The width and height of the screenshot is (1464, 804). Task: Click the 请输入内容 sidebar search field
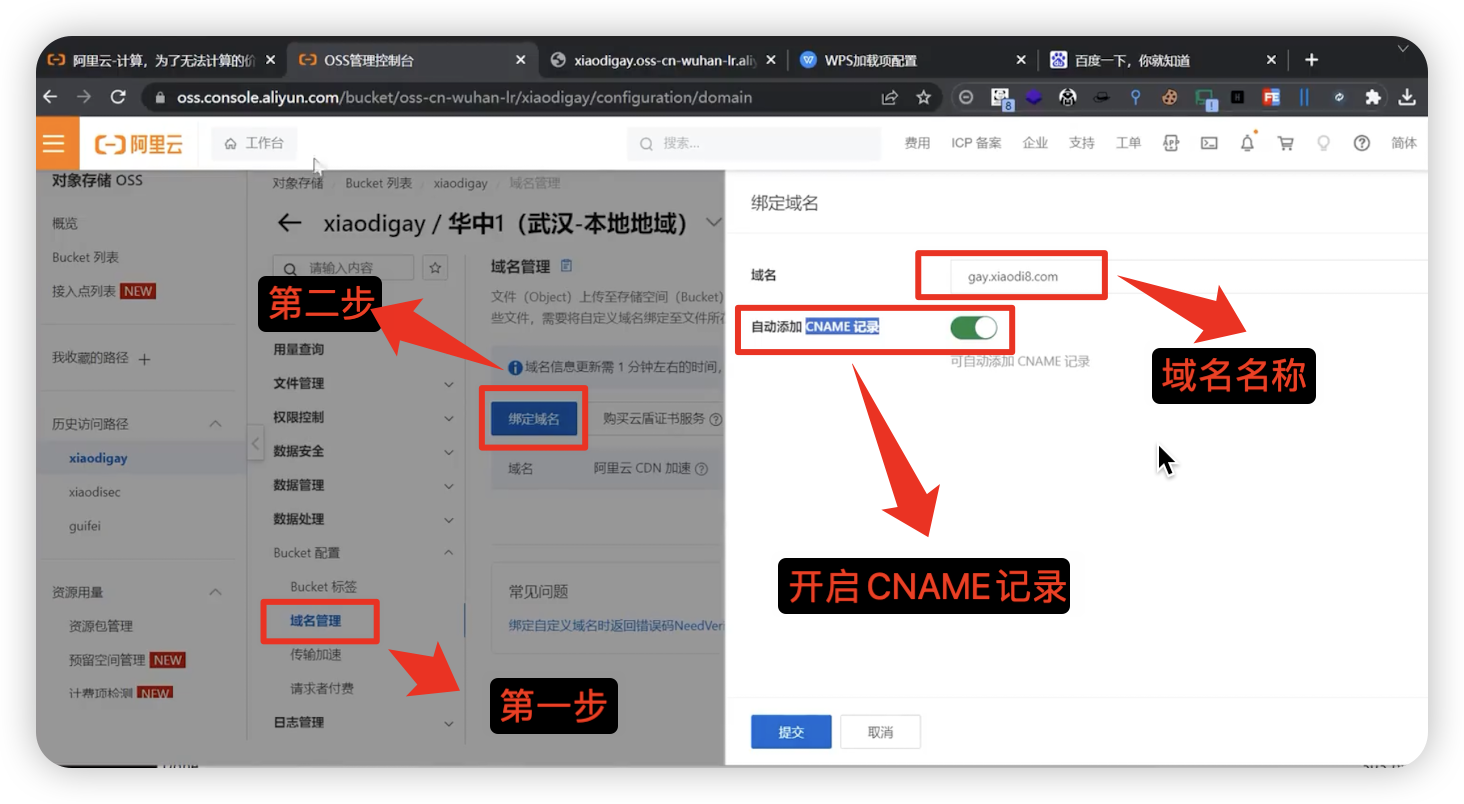point(343,267)
